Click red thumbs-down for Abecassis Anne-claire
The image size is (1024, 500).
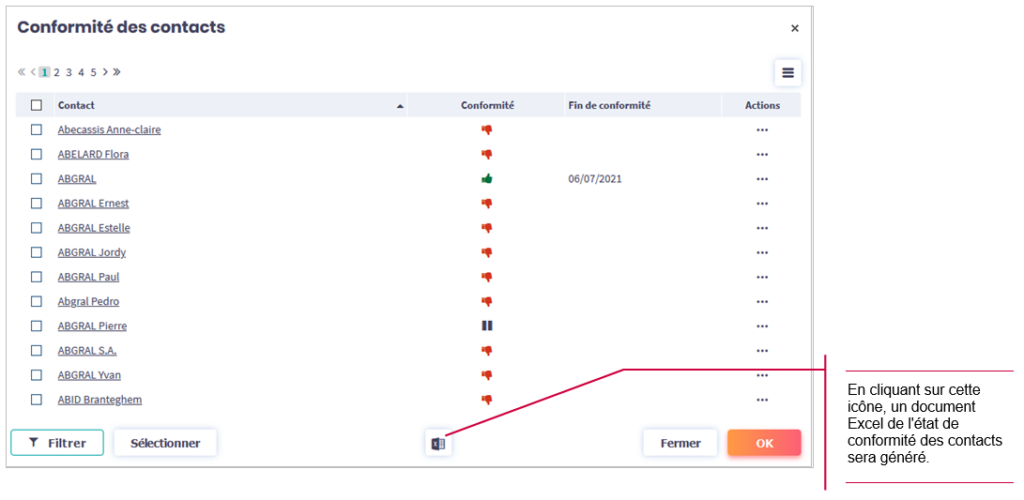tap(487, 130)
